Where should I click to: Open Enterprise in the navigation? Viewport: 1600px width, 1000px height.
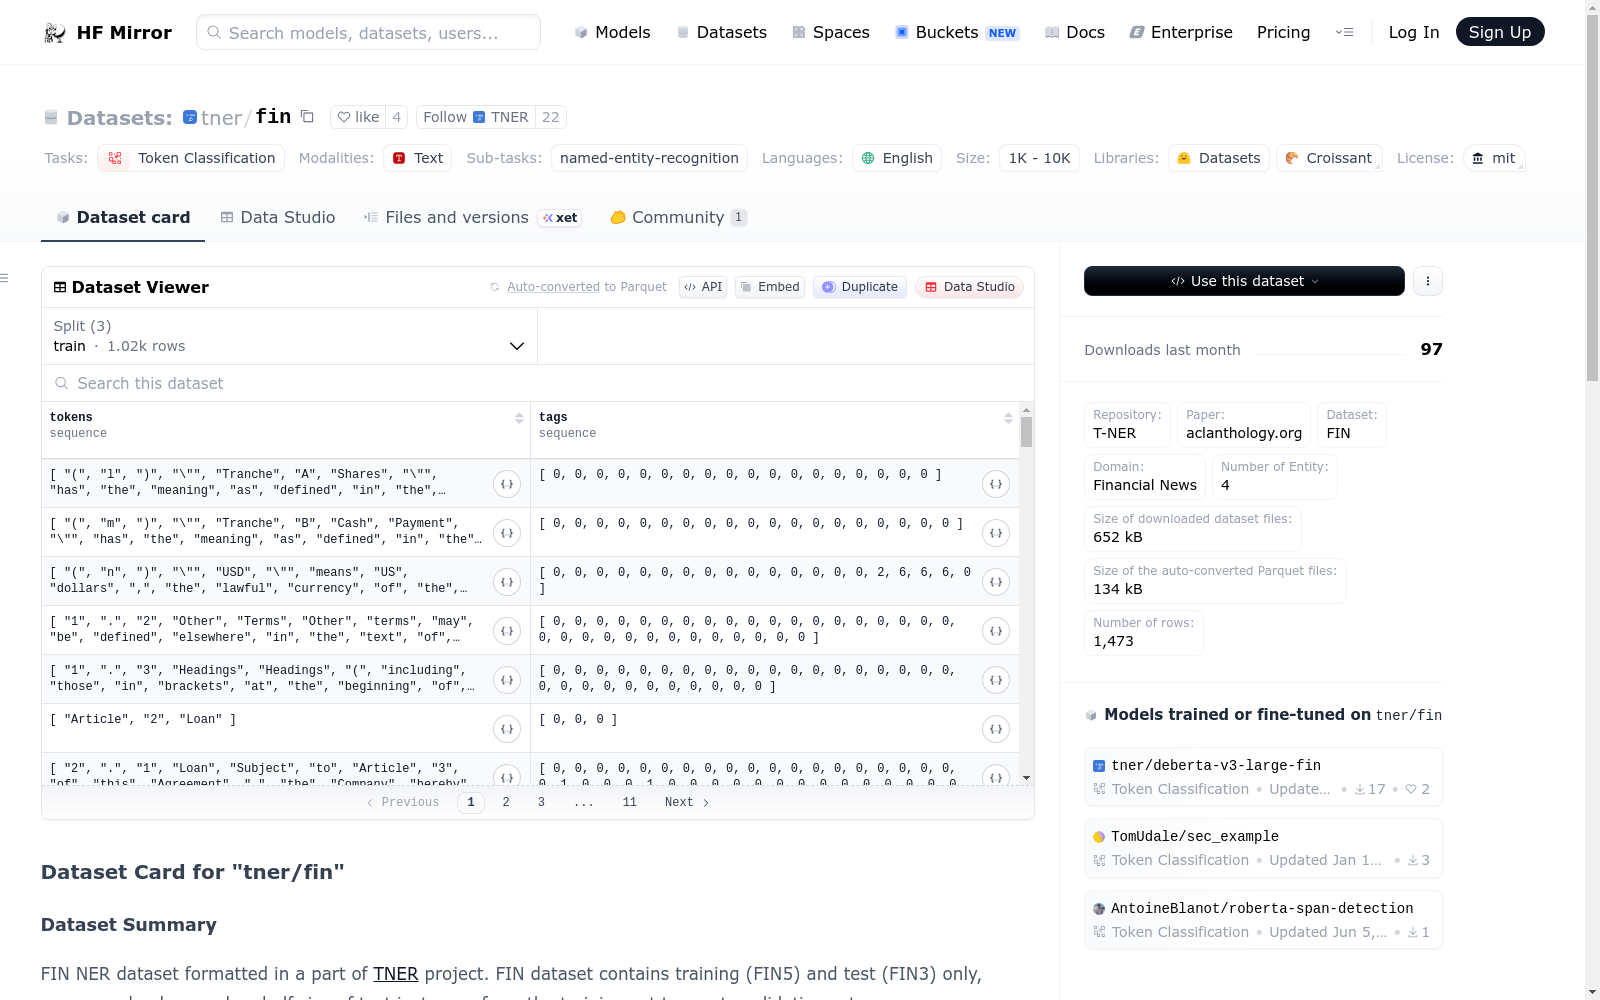tap(1181, 32)
